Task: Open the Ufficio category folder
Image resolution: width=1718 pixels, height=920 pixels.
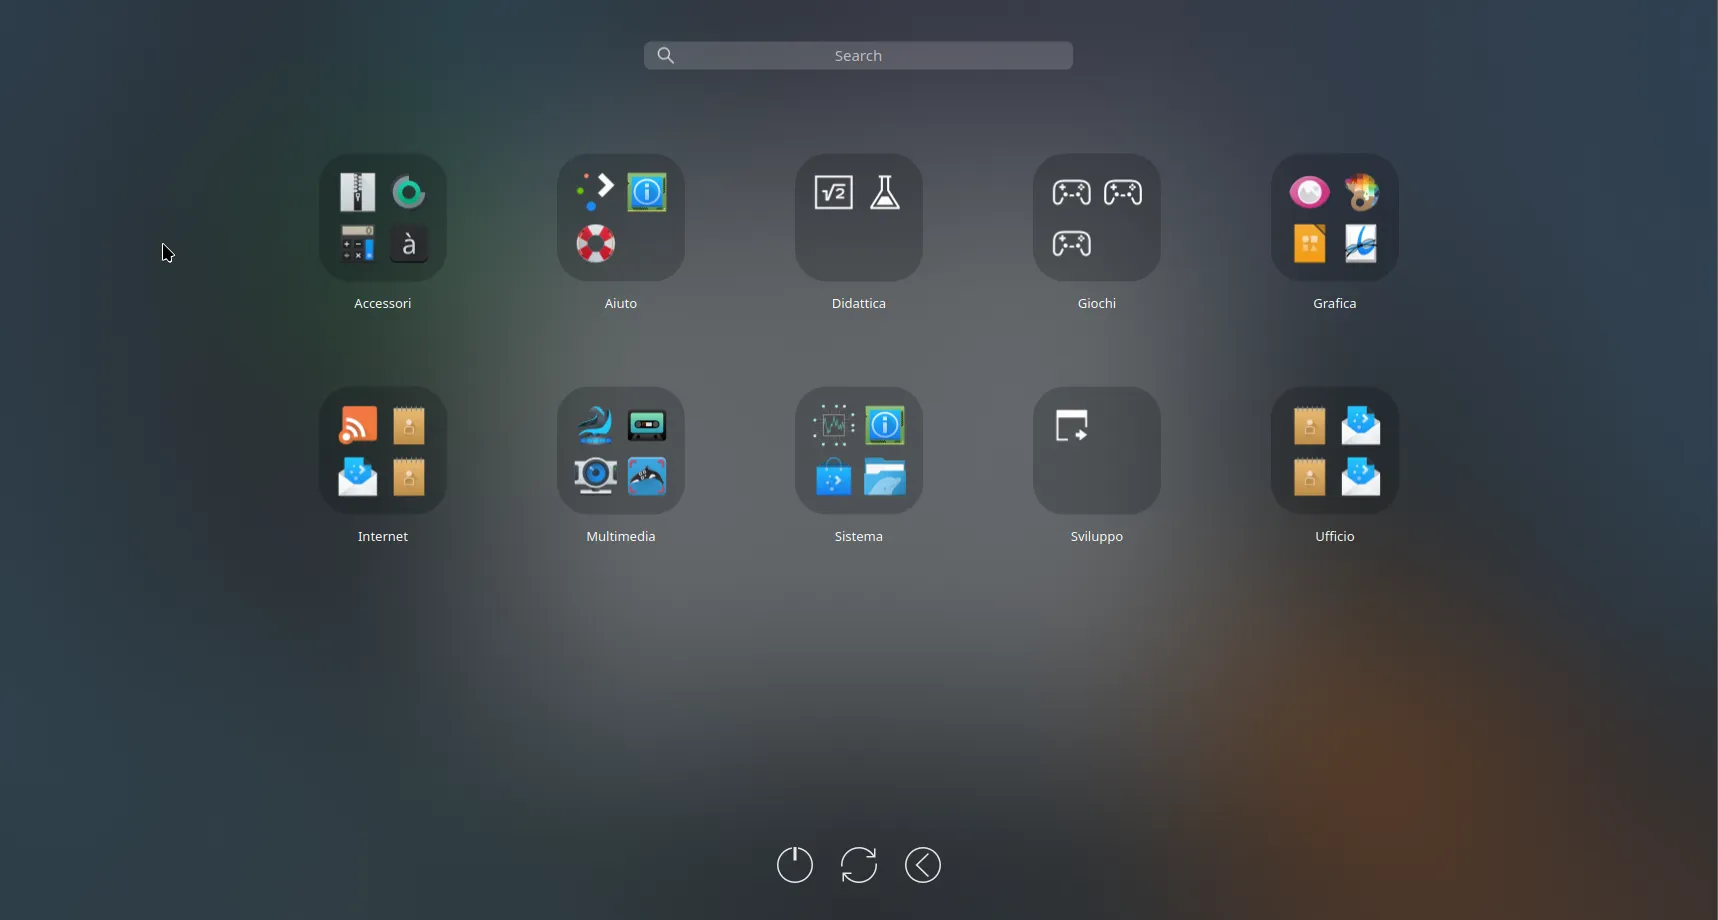Action: pos(1334,451)
